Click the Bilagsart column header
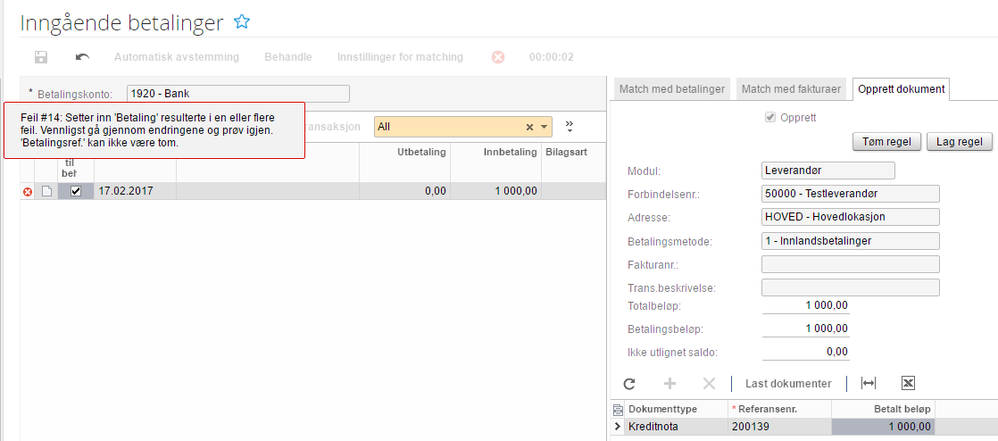Screen dimensions: 998x441 pos(573,162)
